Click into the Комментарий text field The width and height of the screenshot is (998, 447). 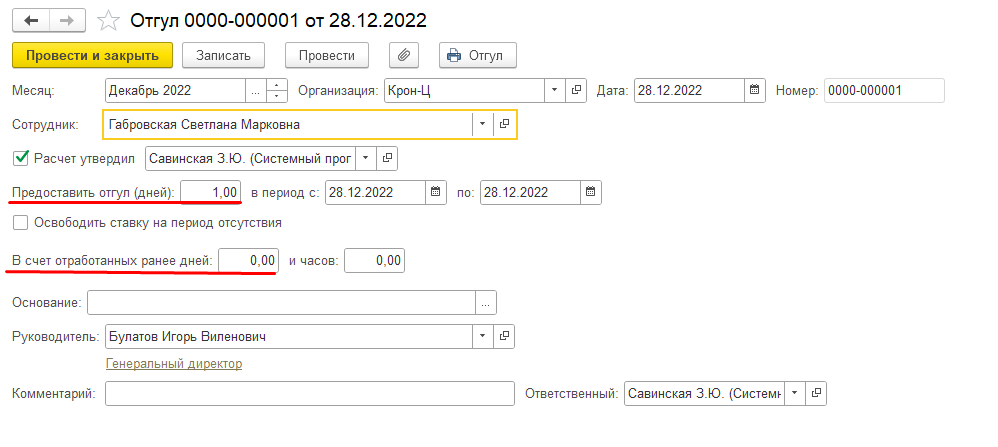click(309, 394)
